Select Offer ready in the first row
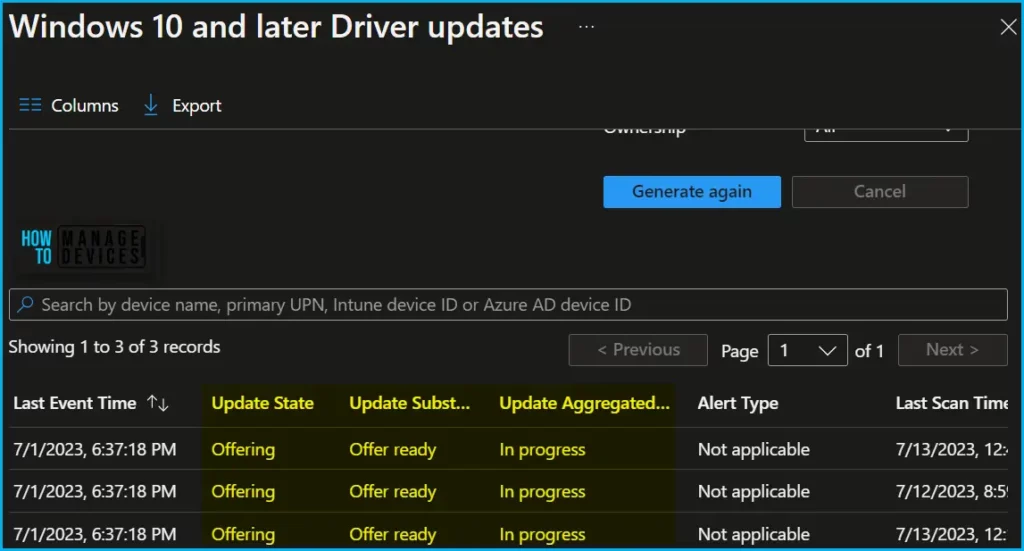 click(x=392, y=449)
